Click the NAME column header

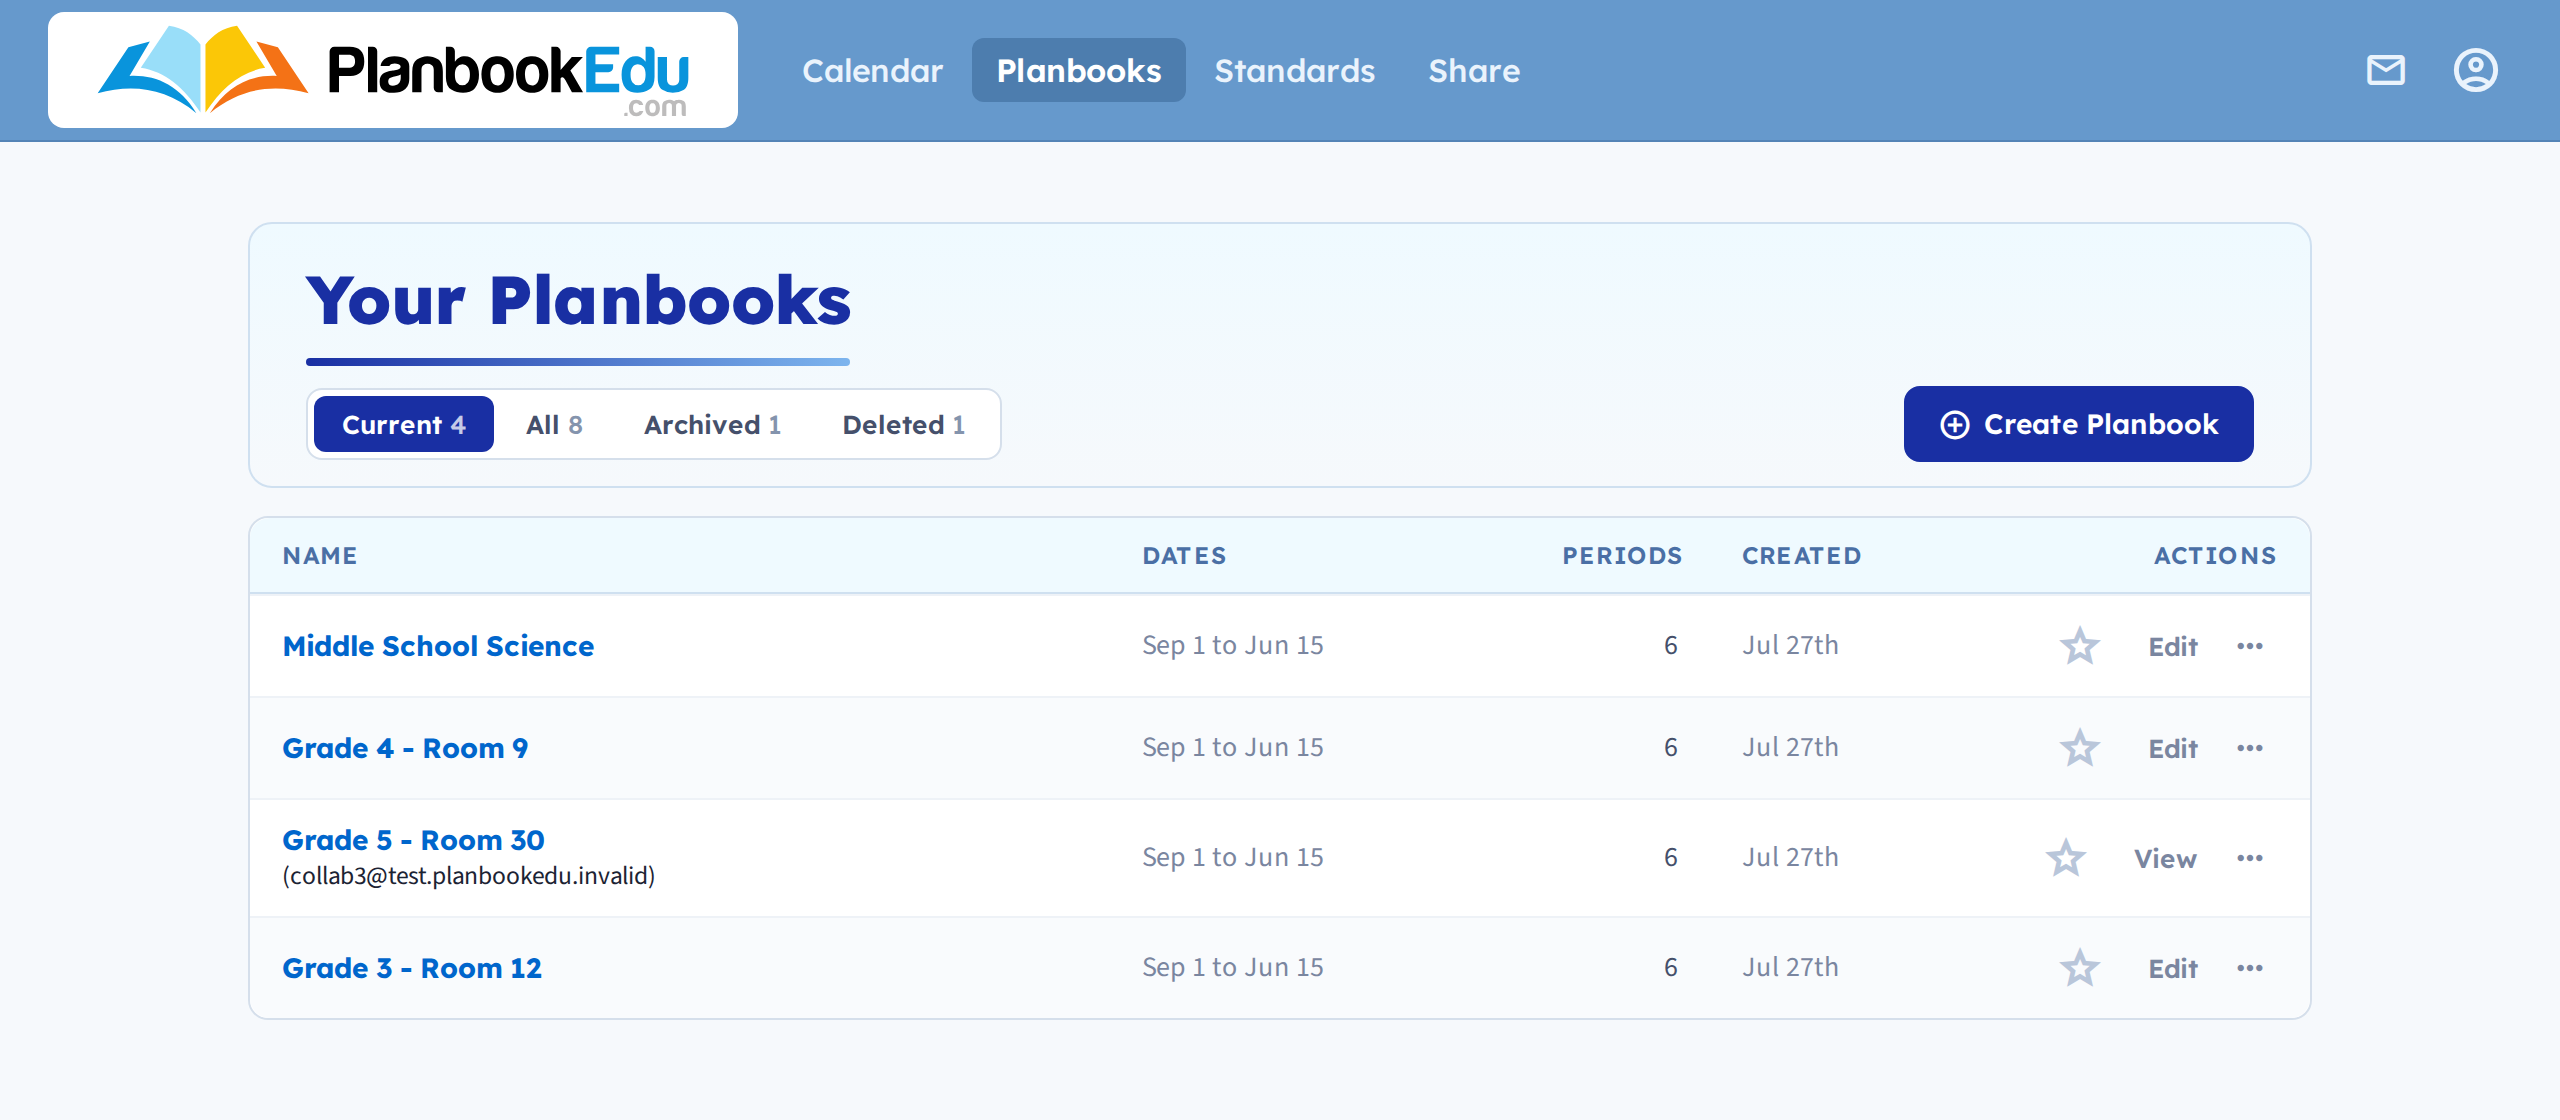[320, 556]
